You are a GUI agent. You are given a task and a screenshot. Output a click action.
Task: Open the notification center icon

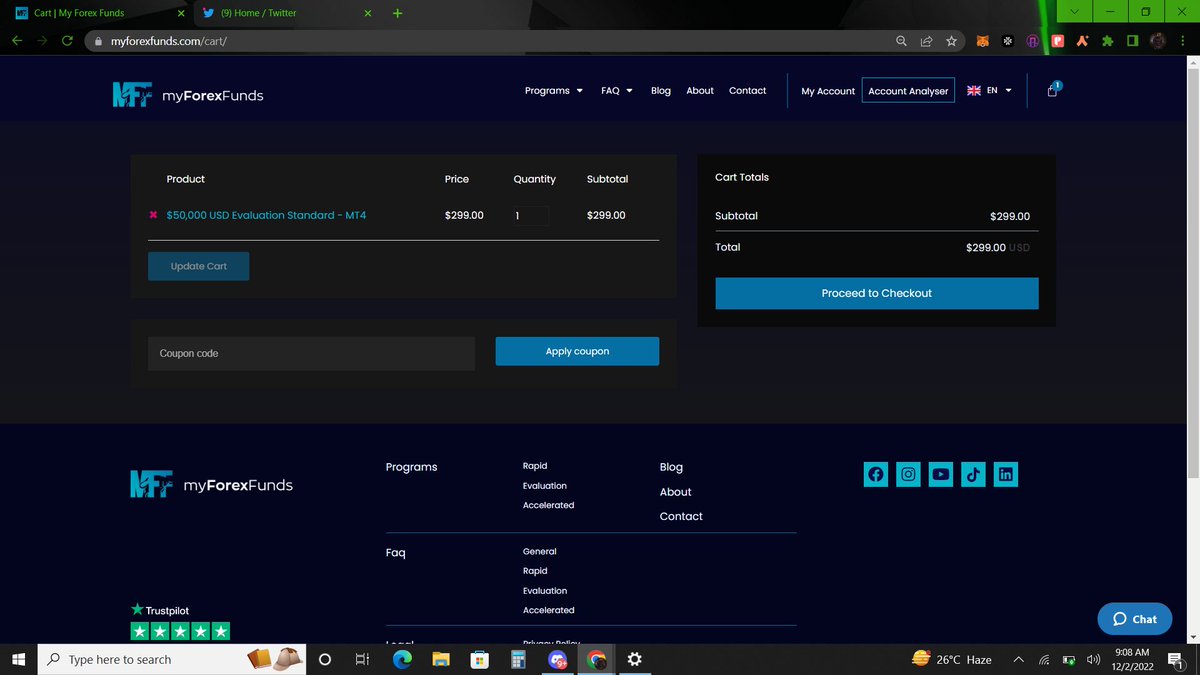pyautogui.click(x=1176, y=660)
